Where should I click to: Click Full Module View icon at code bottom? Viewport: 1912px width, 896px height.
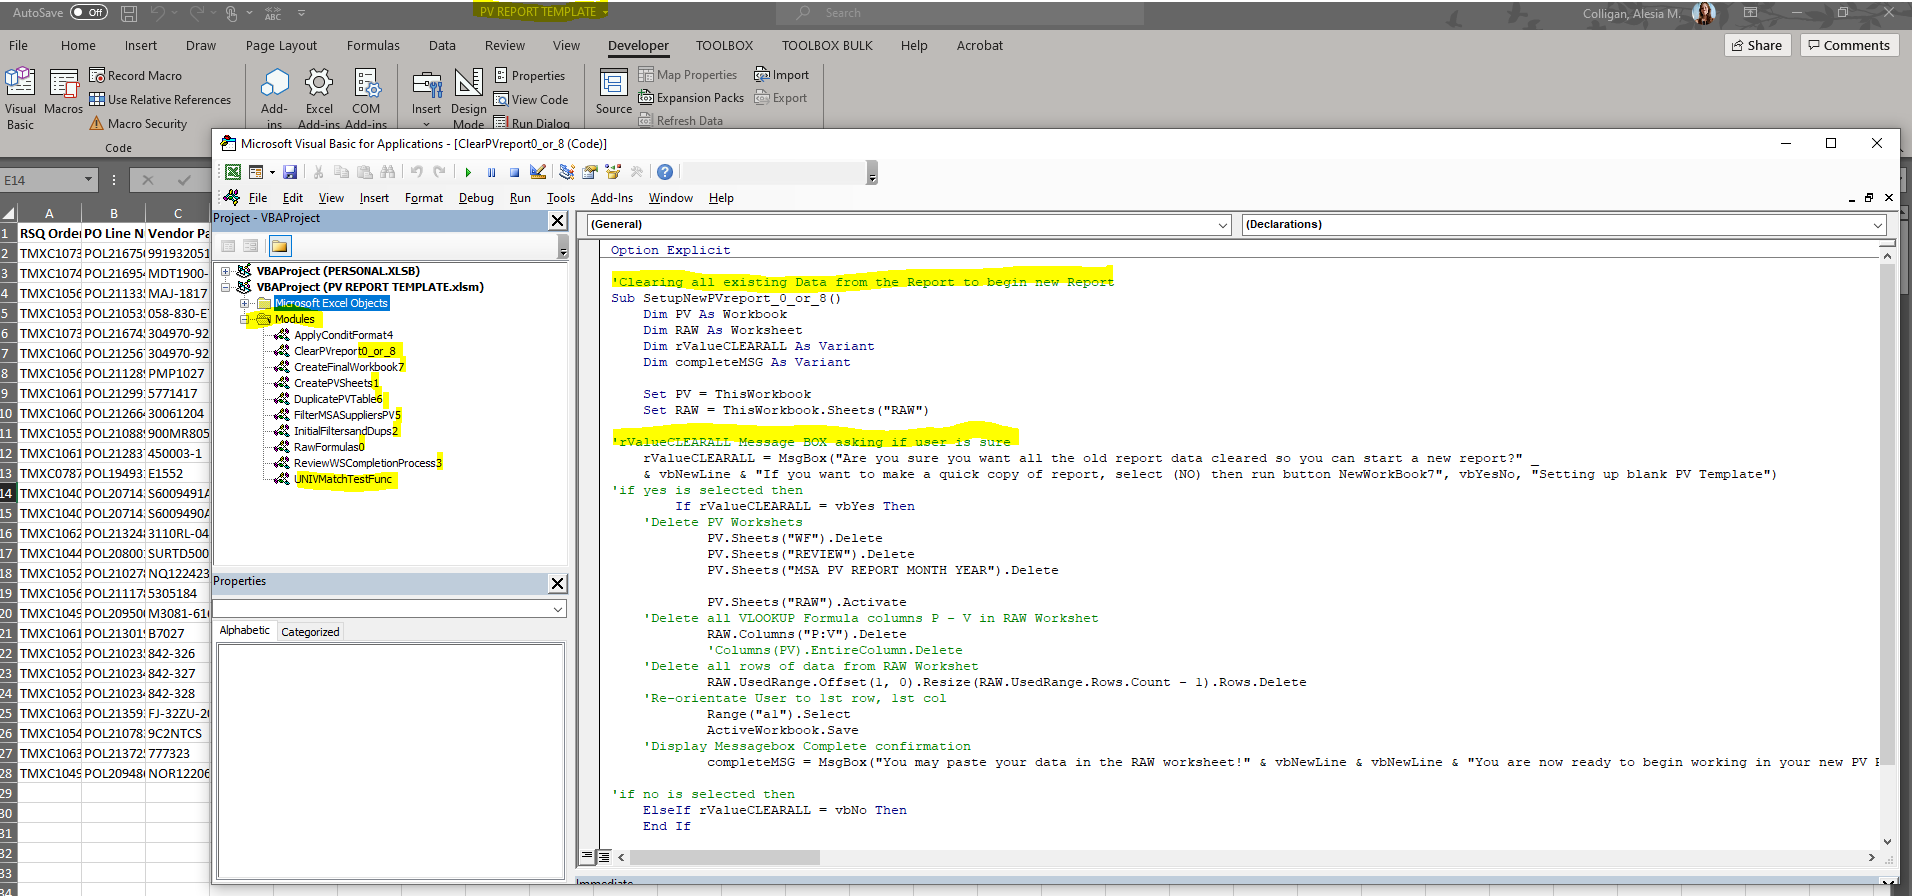[x=604, y=857]
